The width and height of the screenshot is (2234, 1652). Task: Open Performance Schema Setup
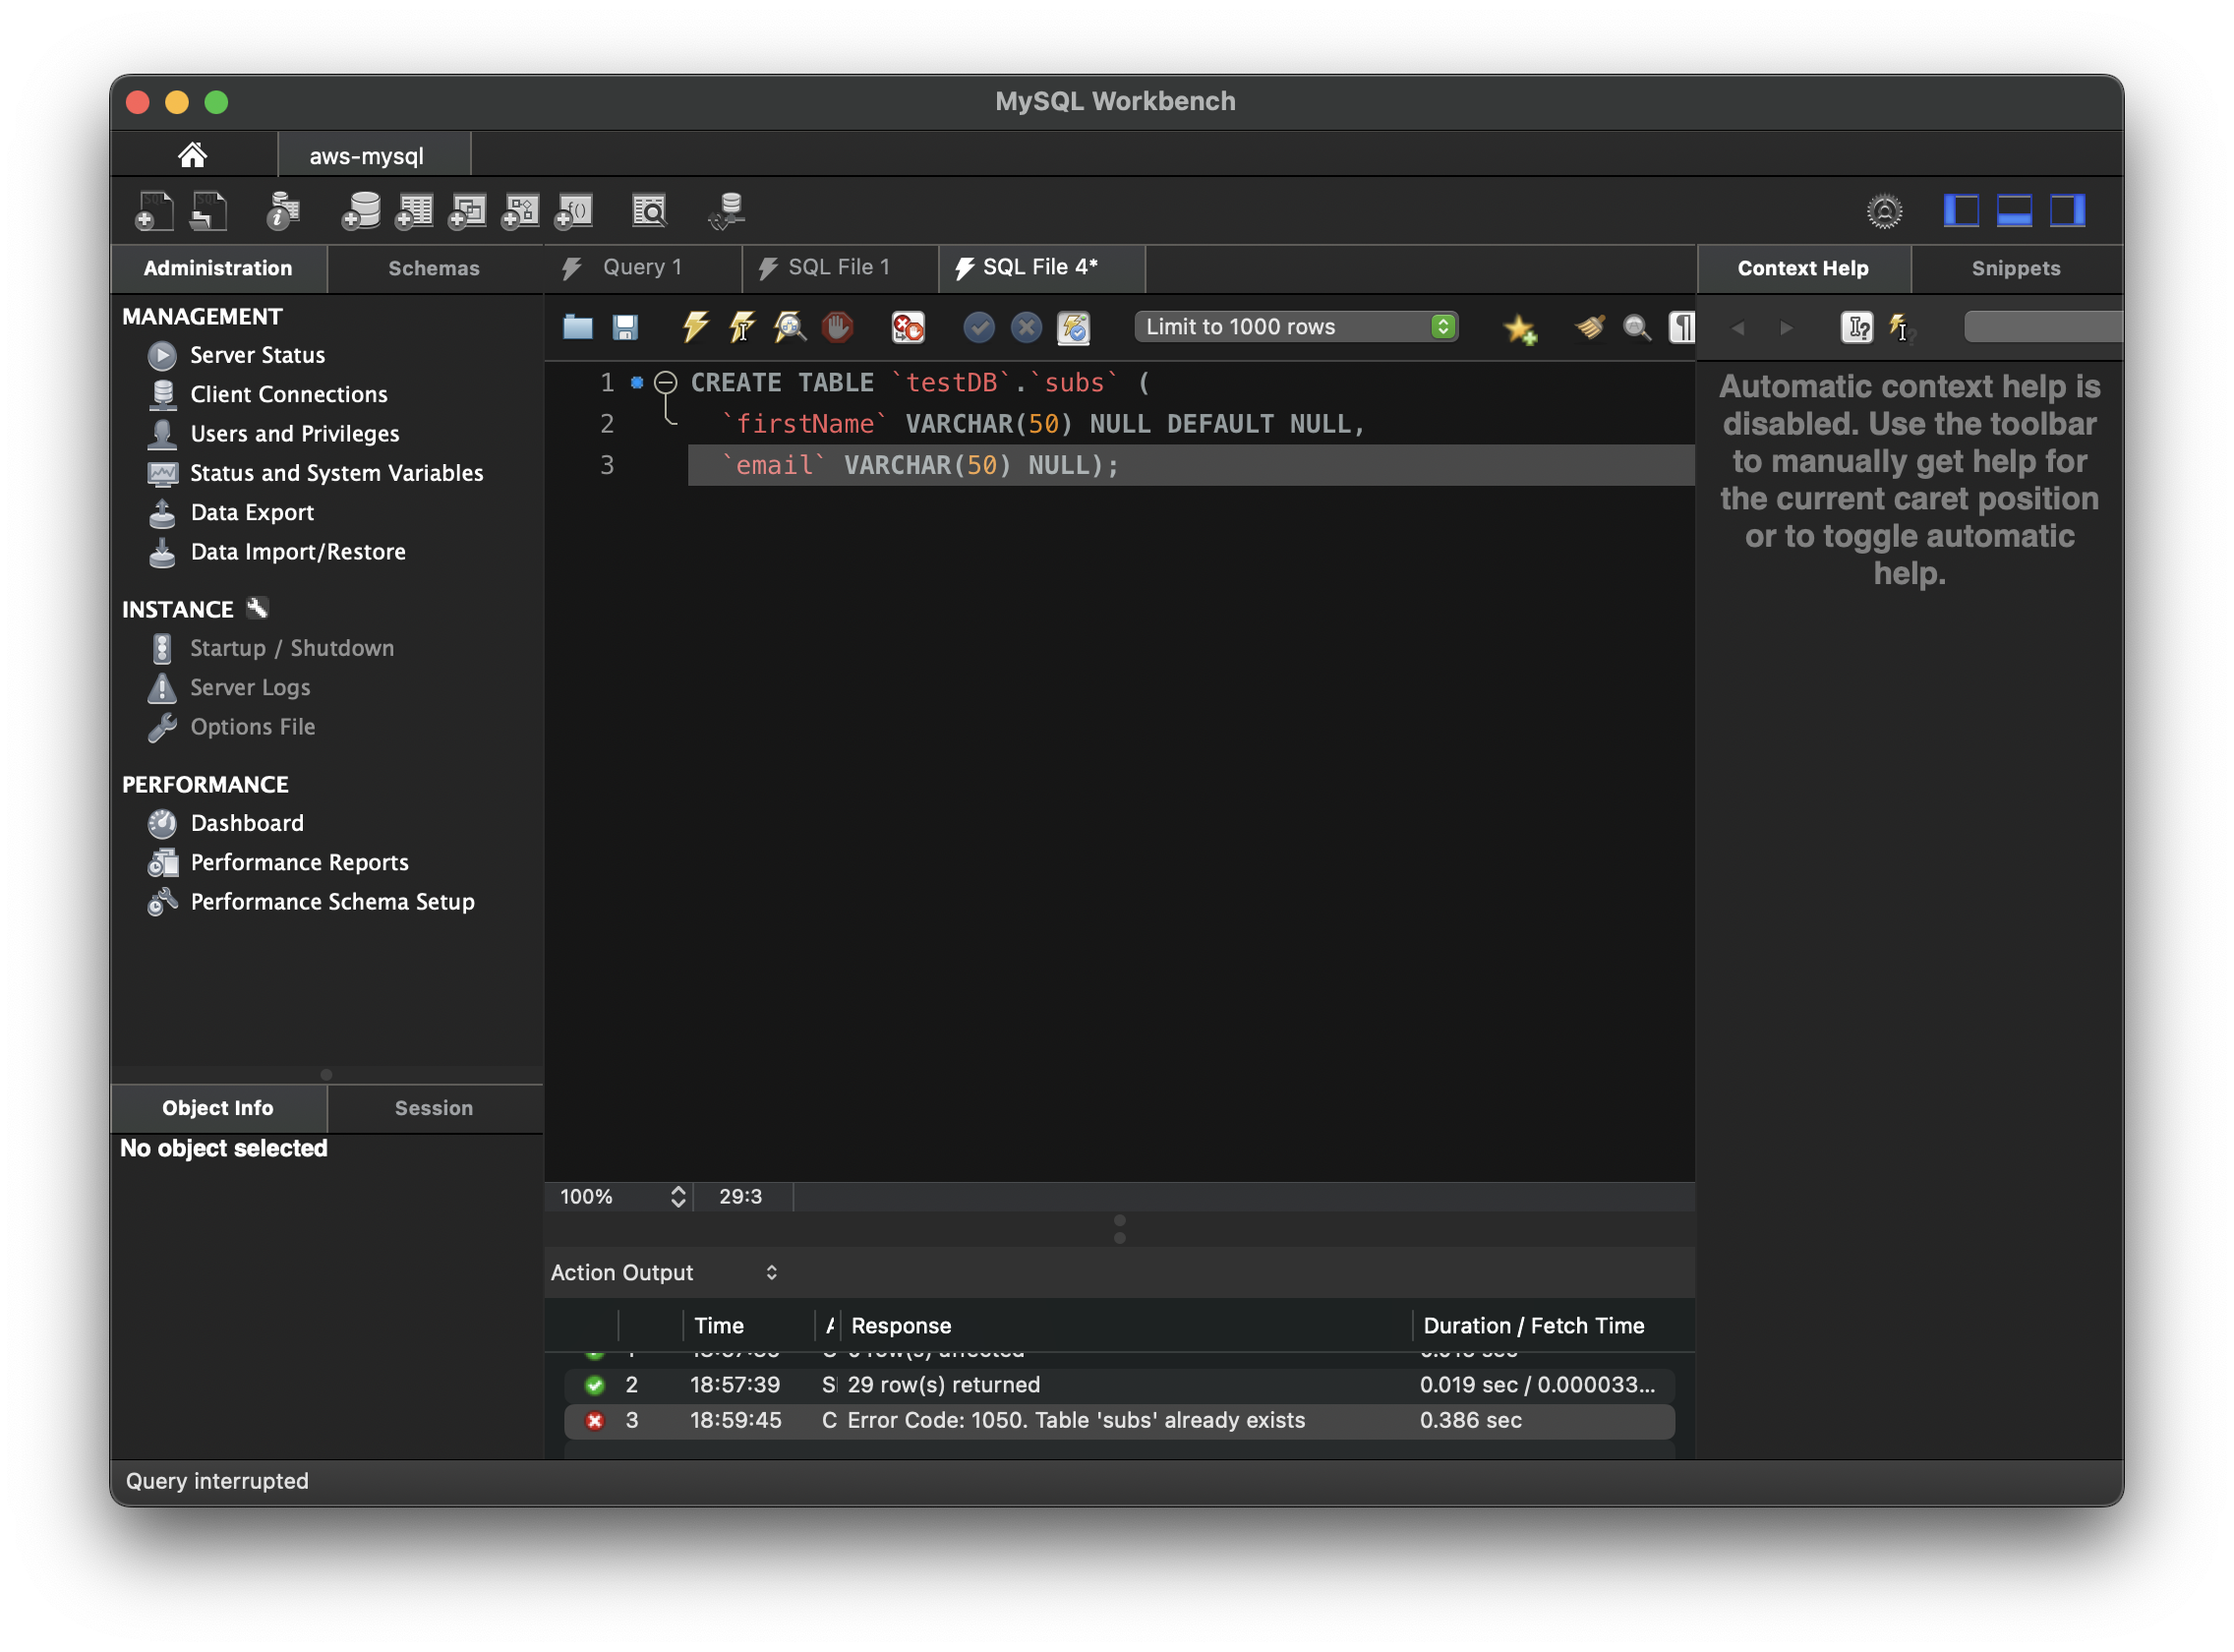(x=332, y=902)
